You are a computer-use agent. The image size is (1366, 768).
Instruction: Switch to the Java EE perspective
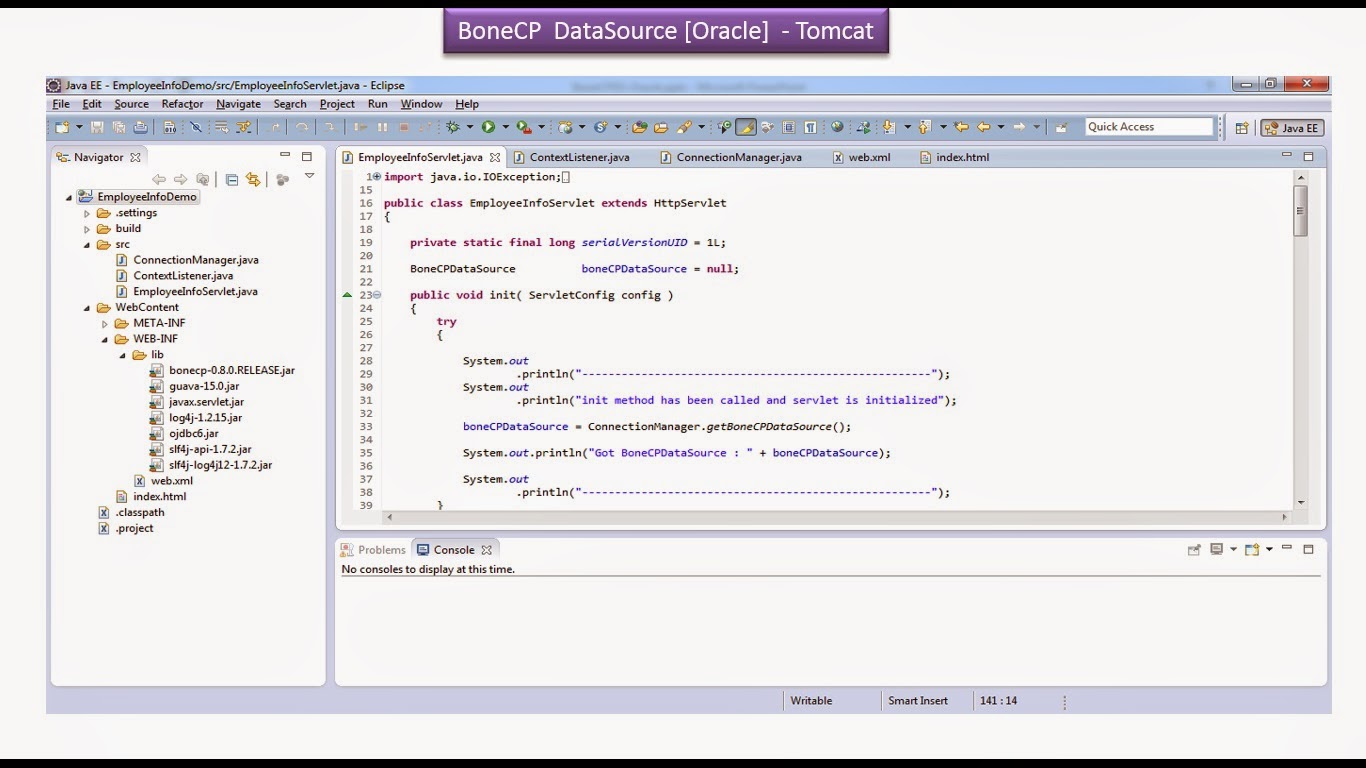pyautogui.click(x=1293, y=127)
